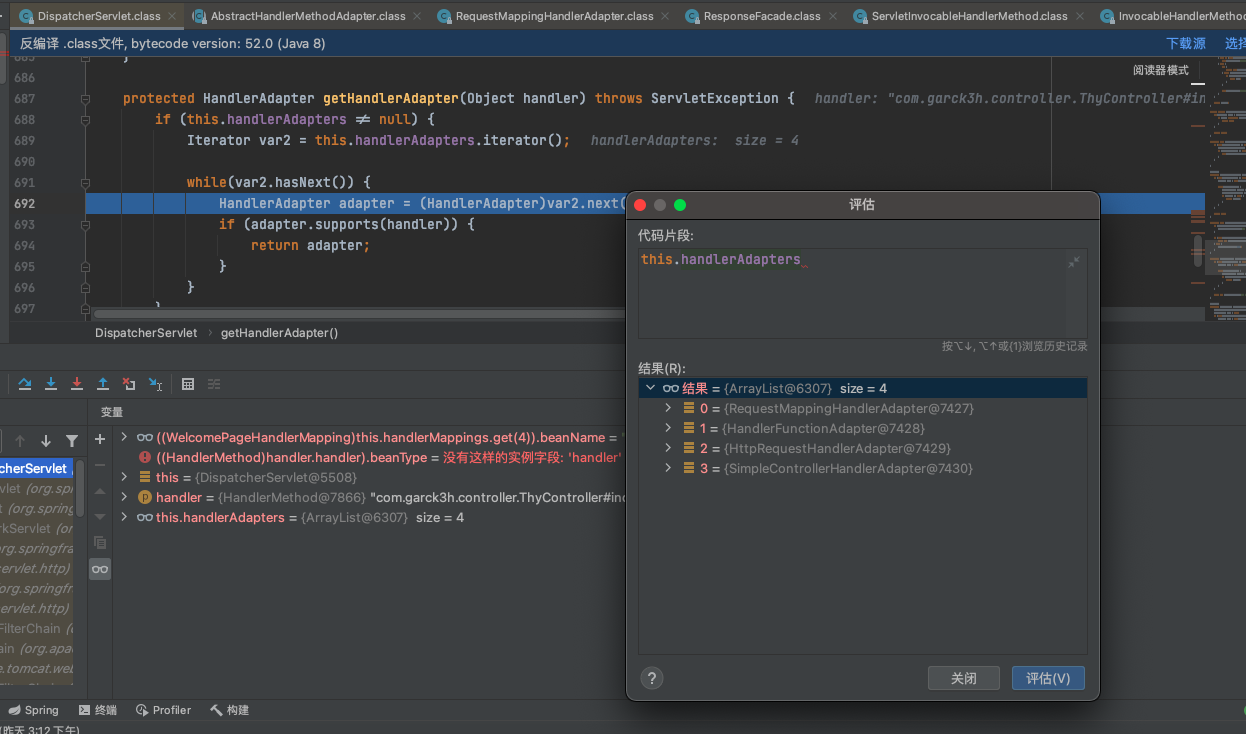Expand the RequestMappingHandlerAdapter@7427 entry

(x=669, y=408)
